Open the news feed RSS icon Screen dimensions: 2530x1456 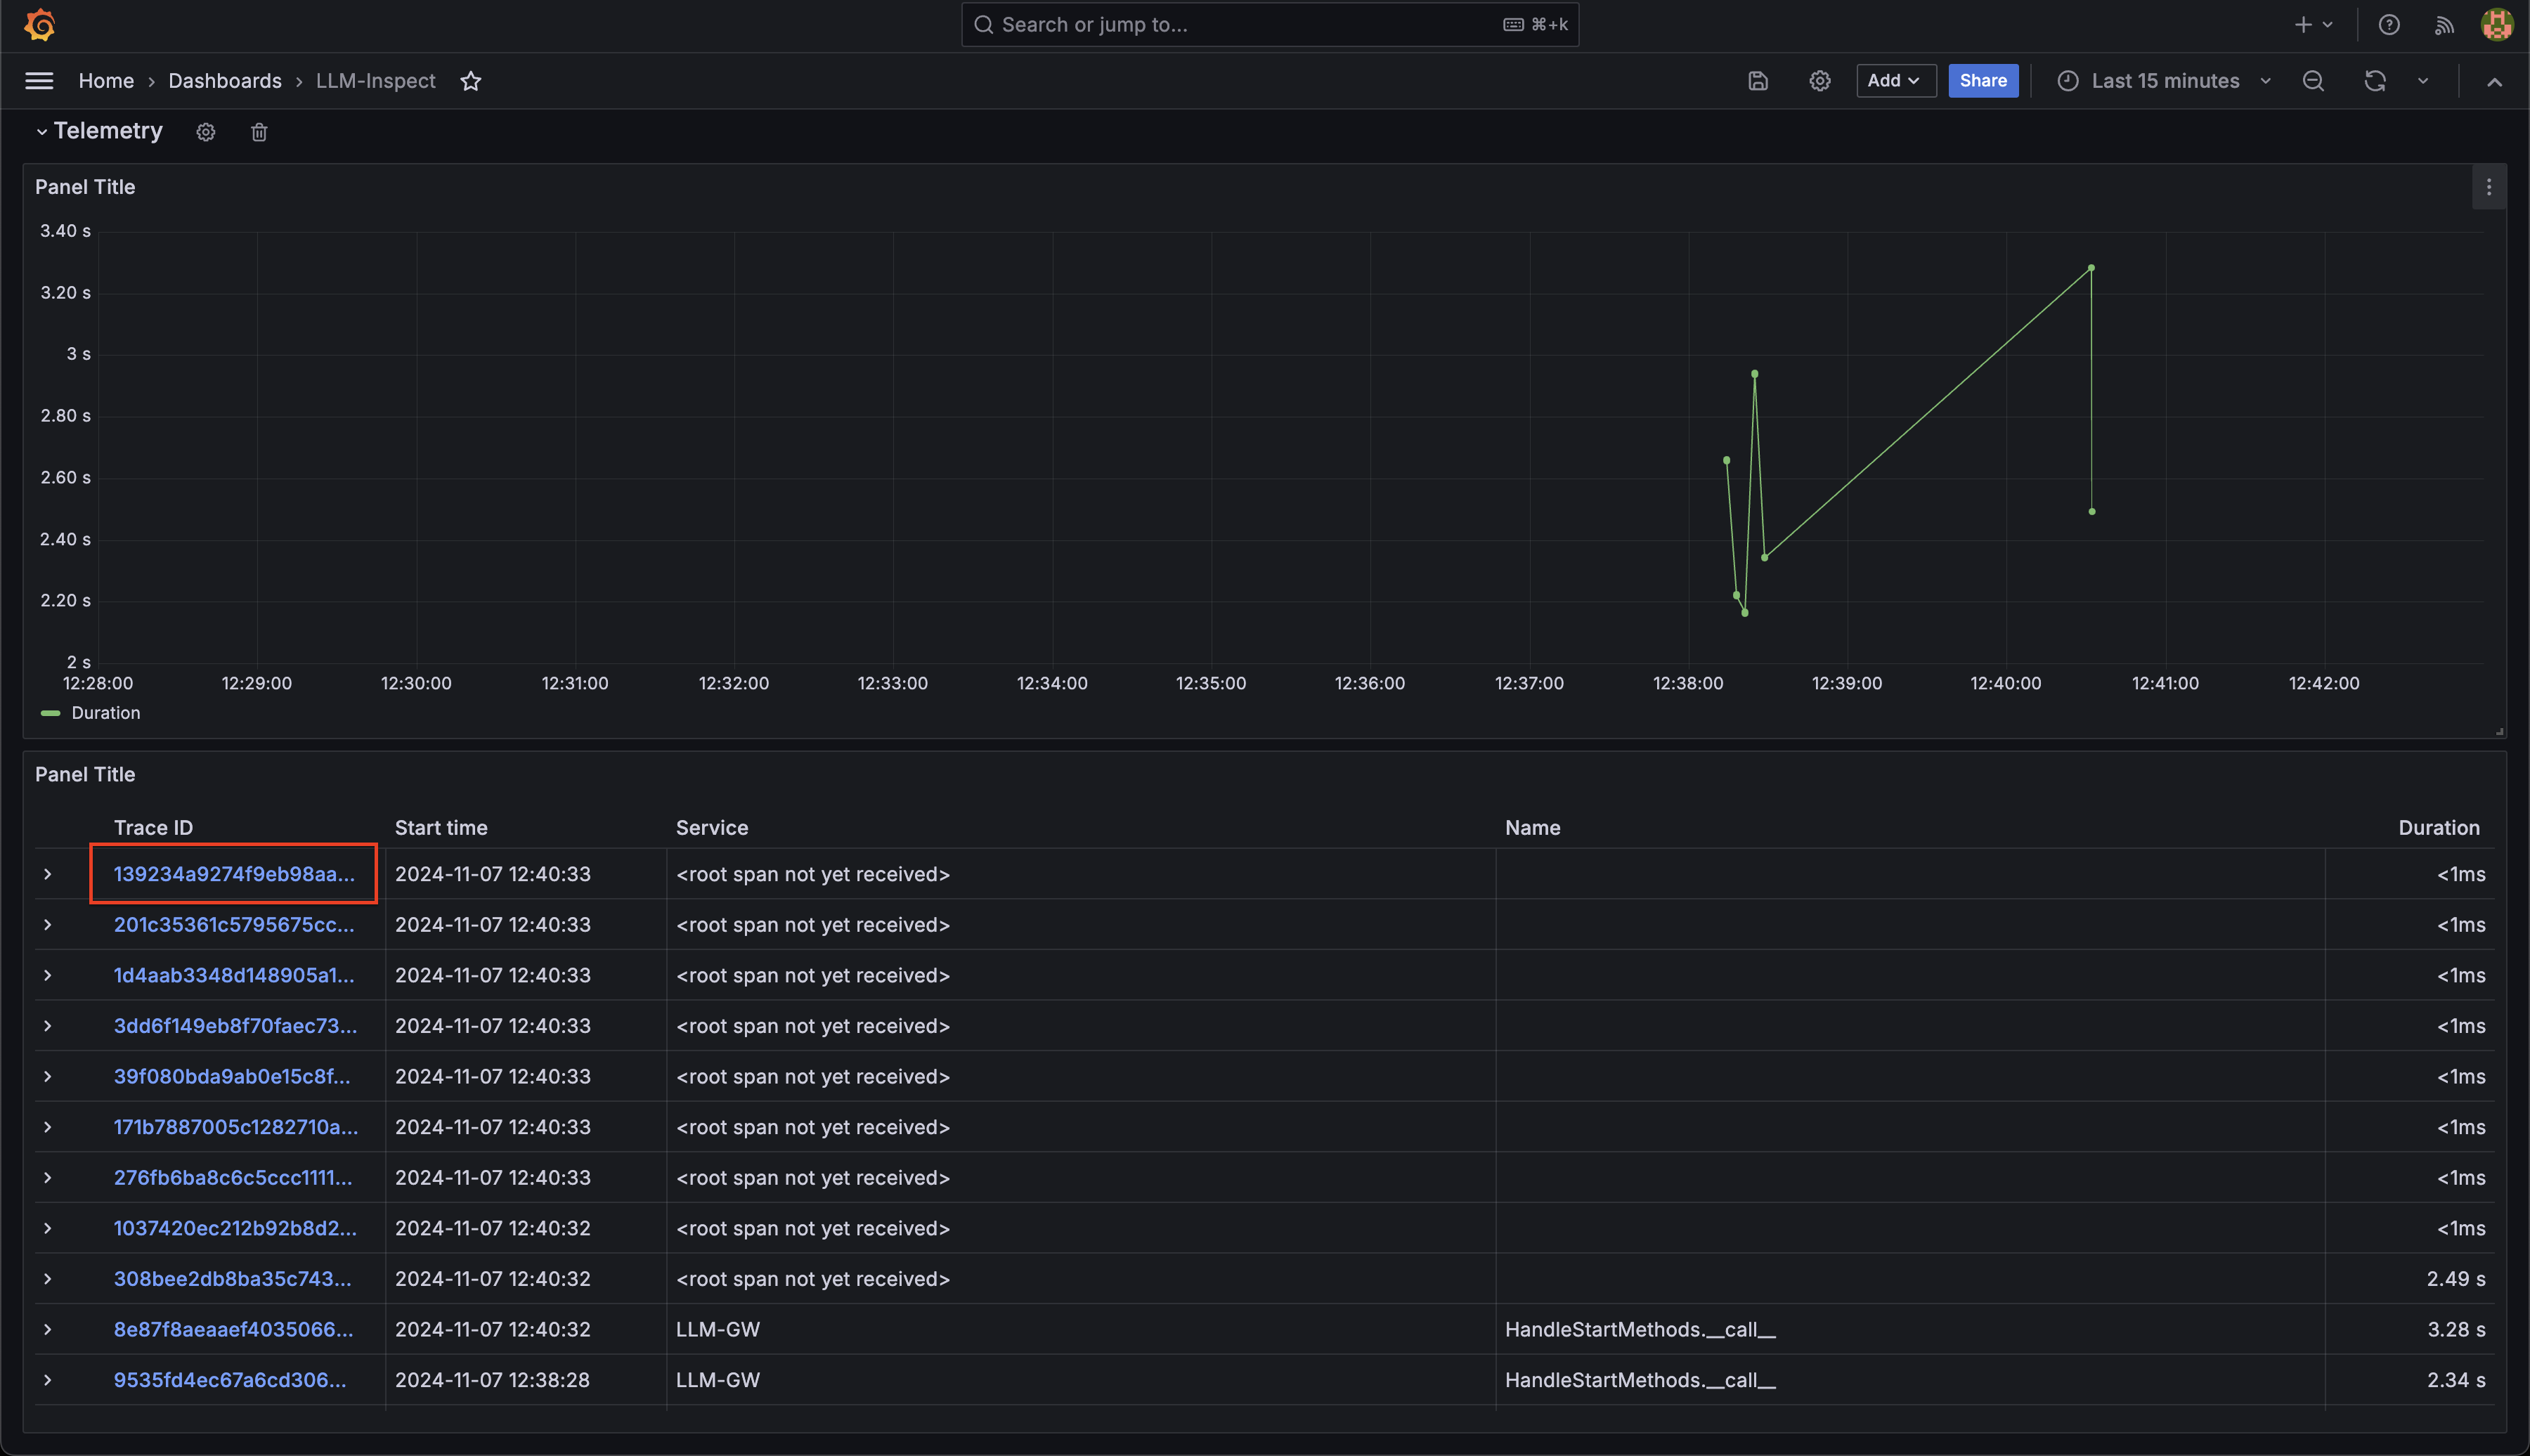pos(2444,25)
